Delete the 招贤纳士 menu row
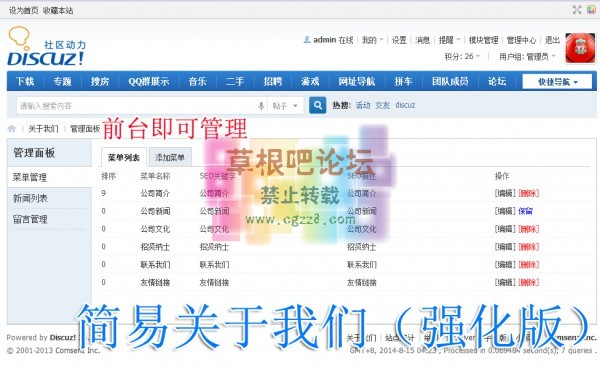The width and height of the screenshot is (600, 371). pos(528,247)
